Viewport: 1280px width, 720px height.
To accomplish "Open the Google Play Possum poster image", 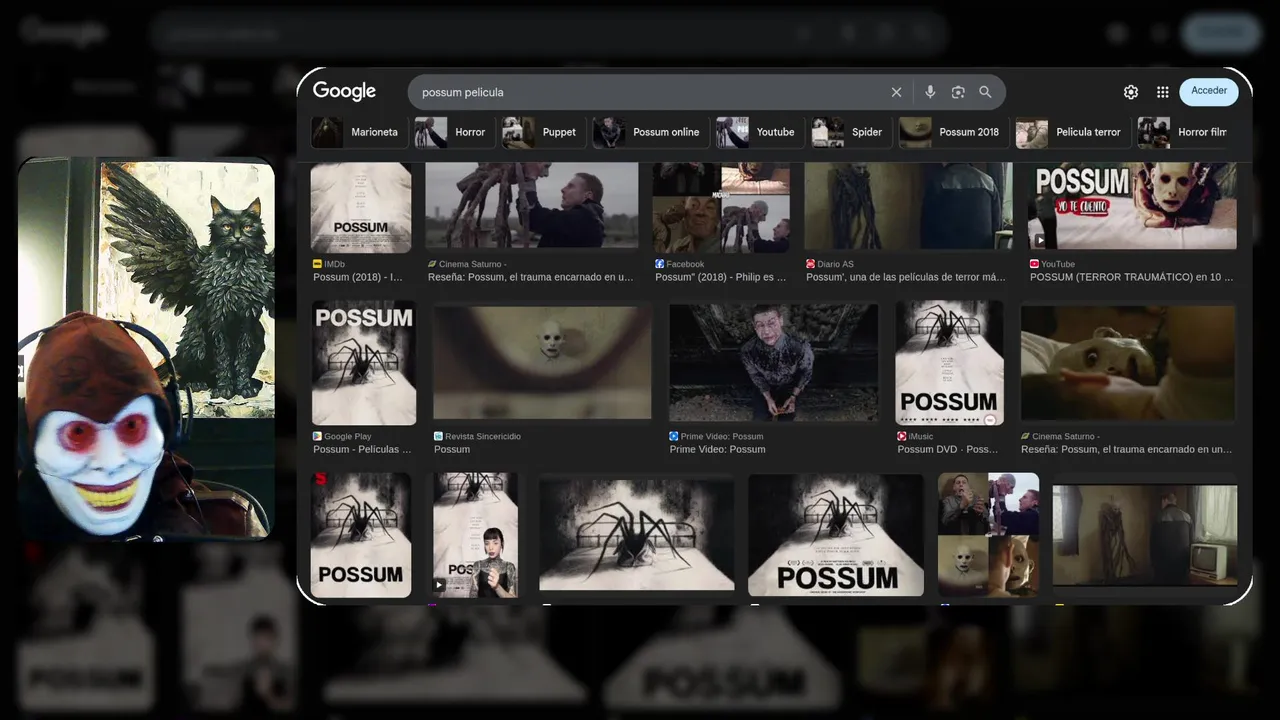I will pyautogui.click(x=363, y=364).
